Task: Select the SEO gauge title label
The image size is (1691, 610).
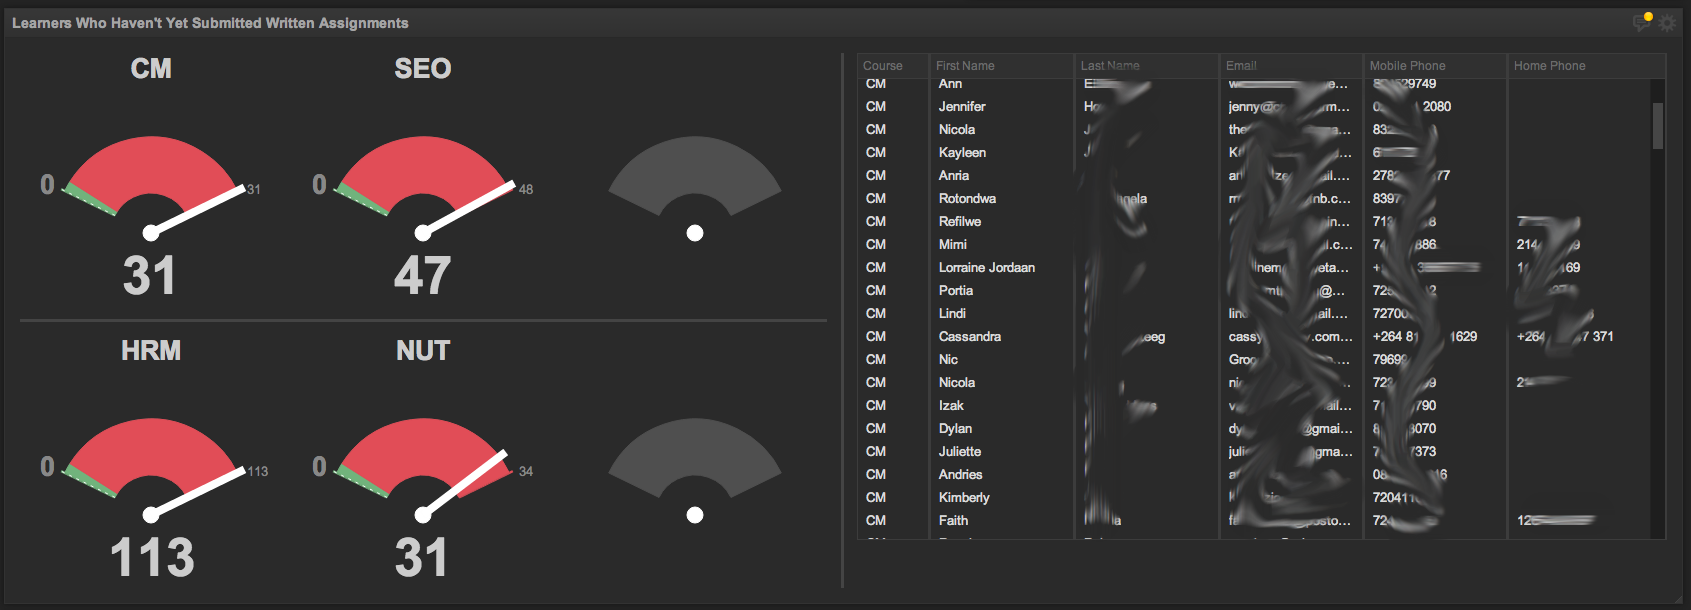Action: (423, 68)
